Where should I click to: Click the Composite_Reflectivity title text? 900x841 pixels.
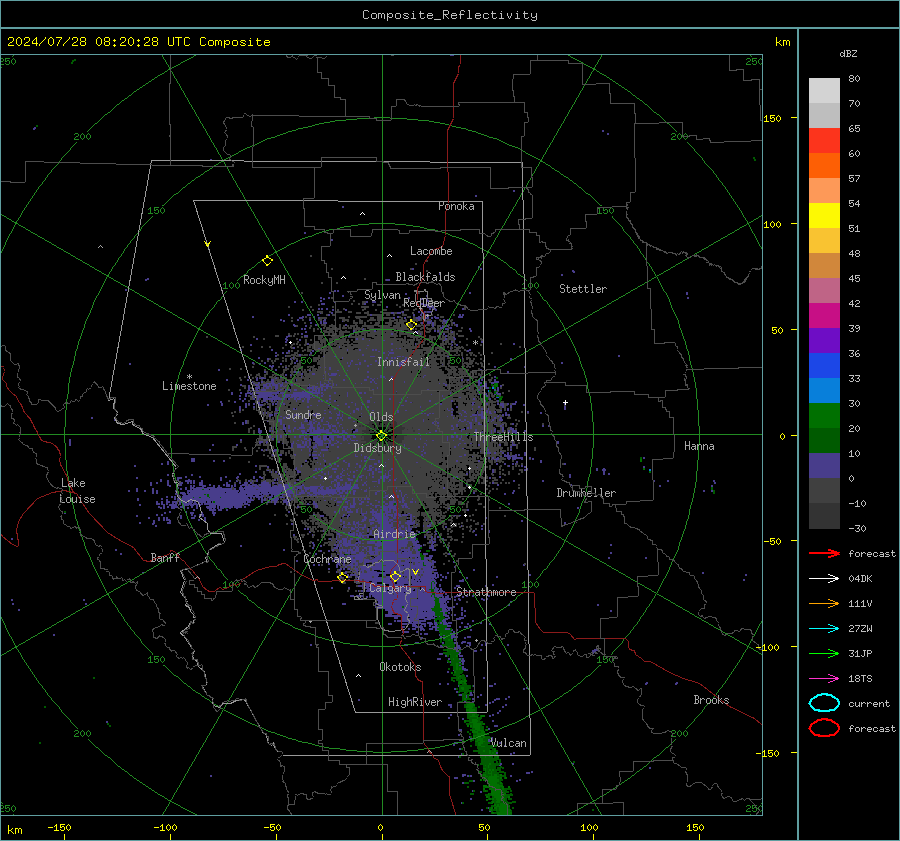pyautogui.click(x=450, y=15)
